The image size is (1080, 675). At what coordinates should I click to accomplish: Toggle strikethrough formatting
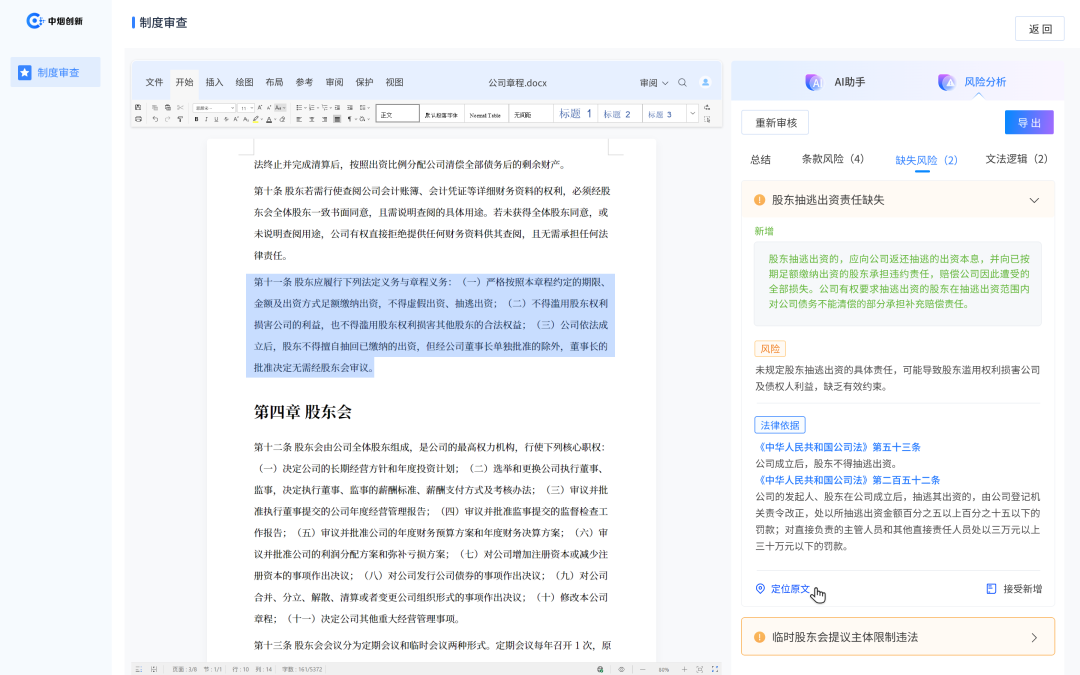(x=227, y=119)
